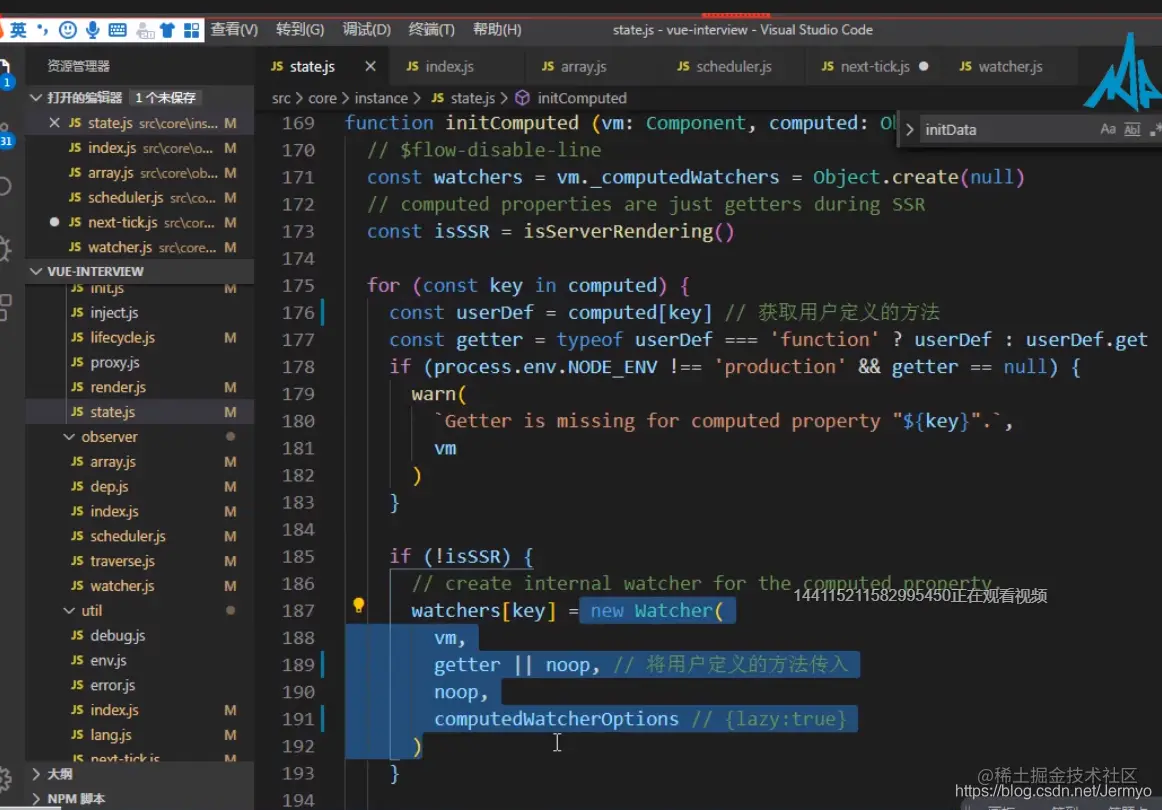1162x810 pixels.
Task: Close state.js in open editors list
Action: (54, 123)
